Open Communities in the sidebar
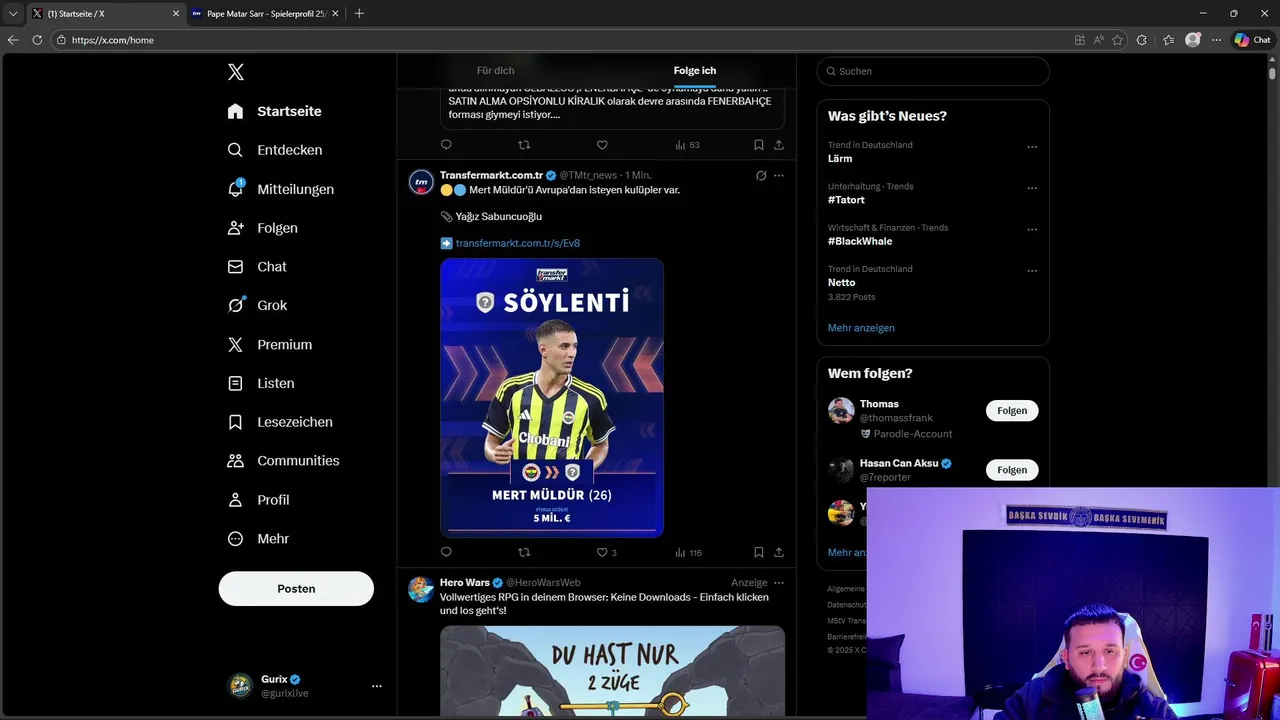 283,461
